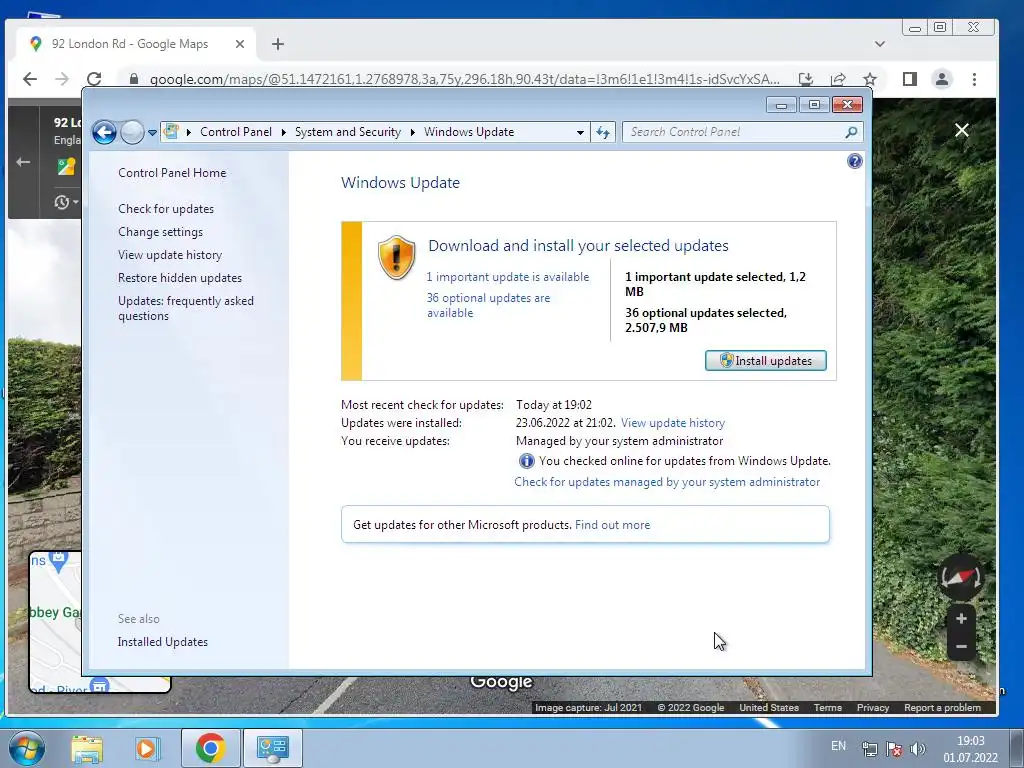Open Chrome tab search chevron
This screenshot has height=768, width=1024.
880,44
